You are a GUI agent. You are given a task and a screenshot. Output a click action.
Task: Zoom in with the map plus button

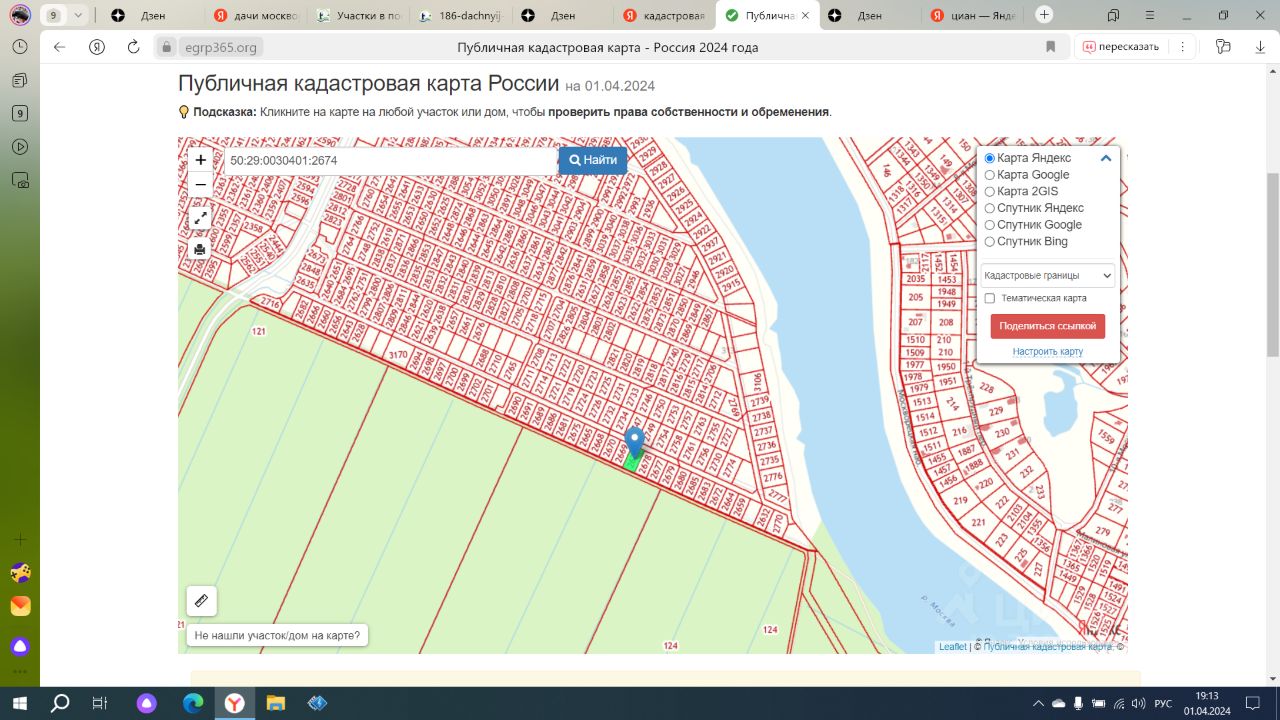click(201, 160)
